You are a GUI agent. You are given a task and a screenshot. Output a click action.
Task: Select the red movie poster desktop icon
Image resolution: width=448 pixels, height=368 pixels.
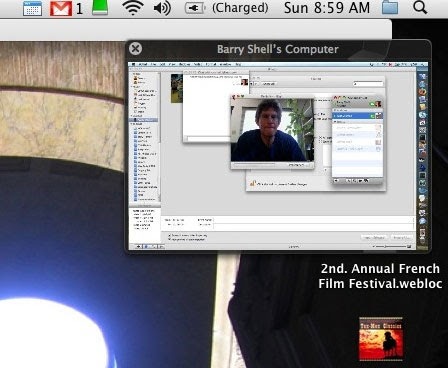(x=381, y=339)
